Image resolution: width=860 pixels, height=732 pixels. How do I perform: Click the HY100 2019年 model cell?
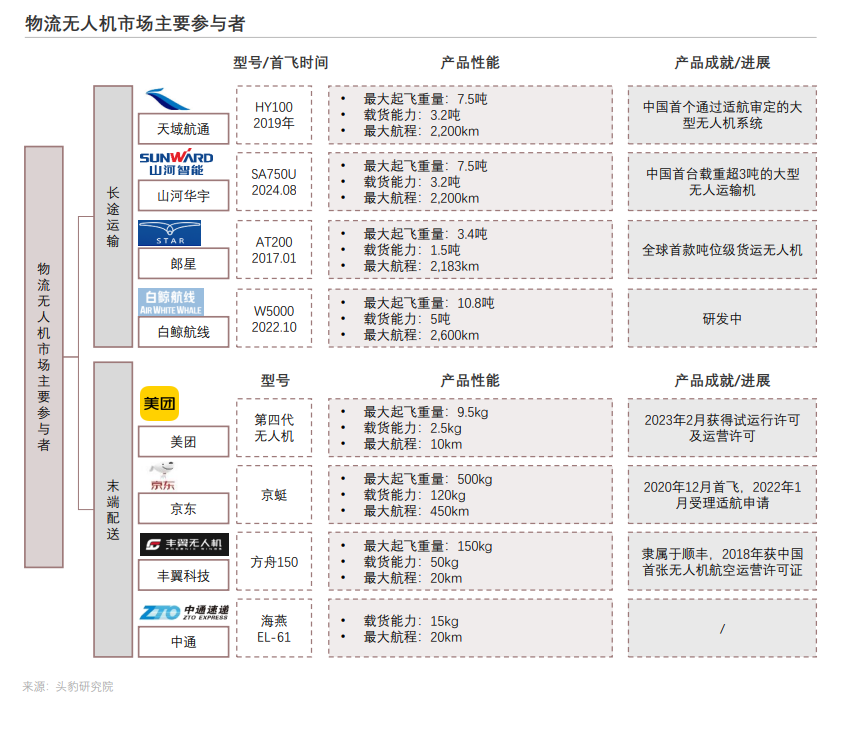point(274,115)
